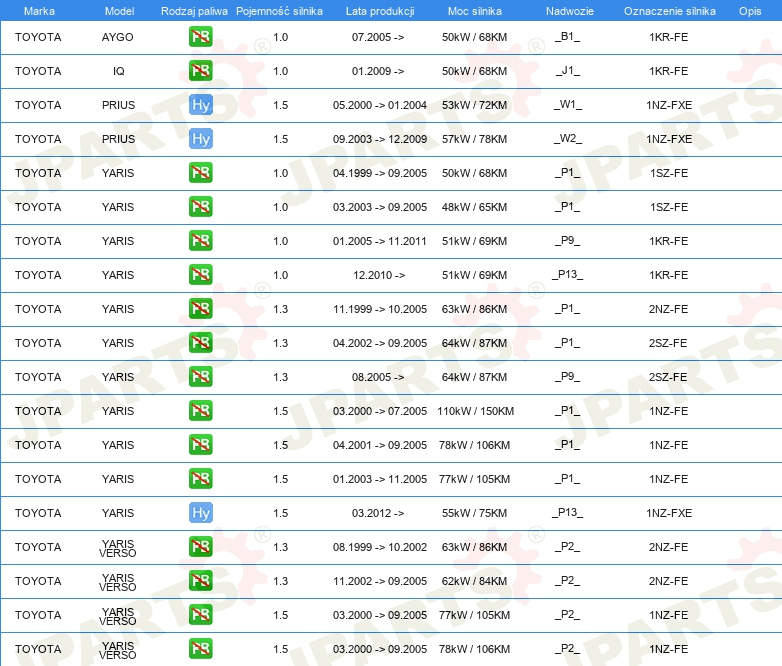
Task: Click the Lata produkcji column header
Action: [380, 11]
